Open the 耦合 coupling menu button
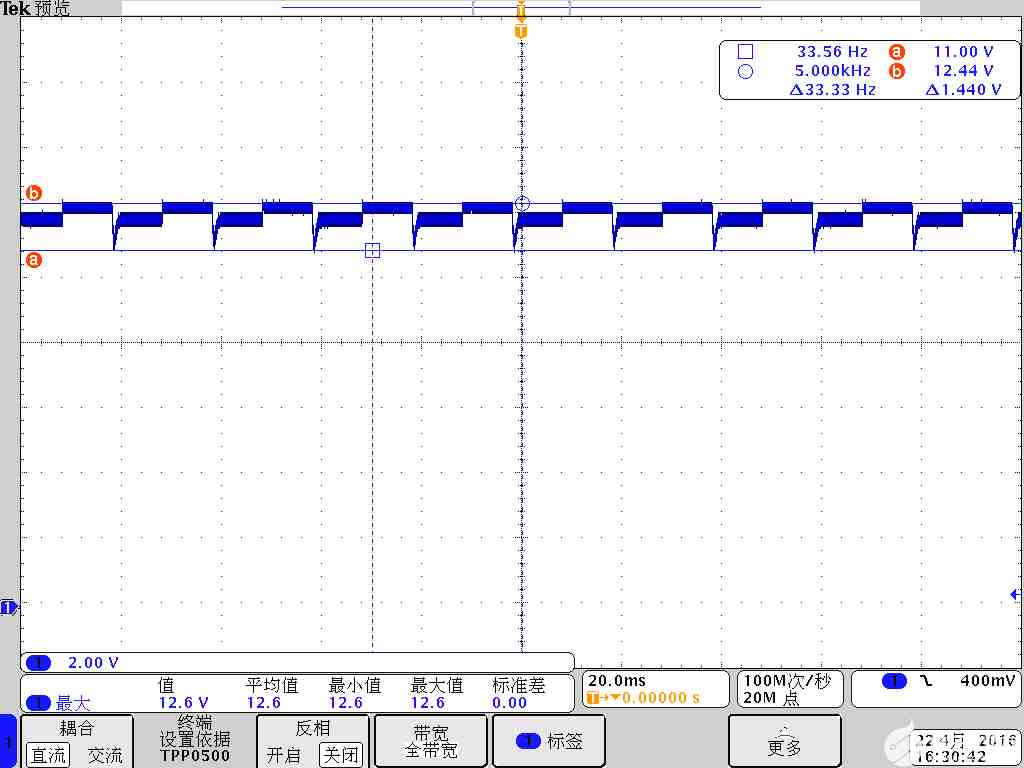Screen dimensions: 1024x768 77,741
